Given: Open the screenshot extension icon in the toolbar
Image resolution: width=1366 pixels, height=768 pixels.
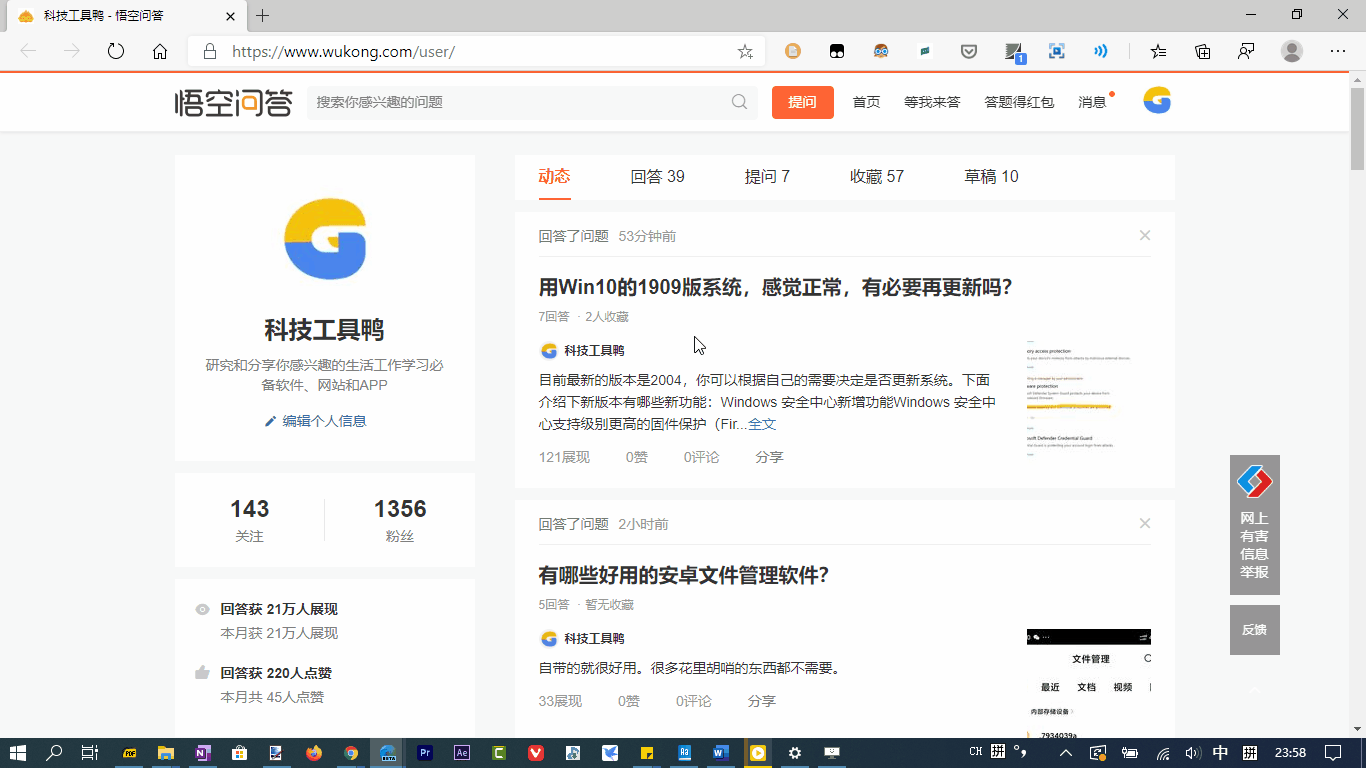Looking at the screenshot, I should pyautogui.click(x=1057, y=51).
